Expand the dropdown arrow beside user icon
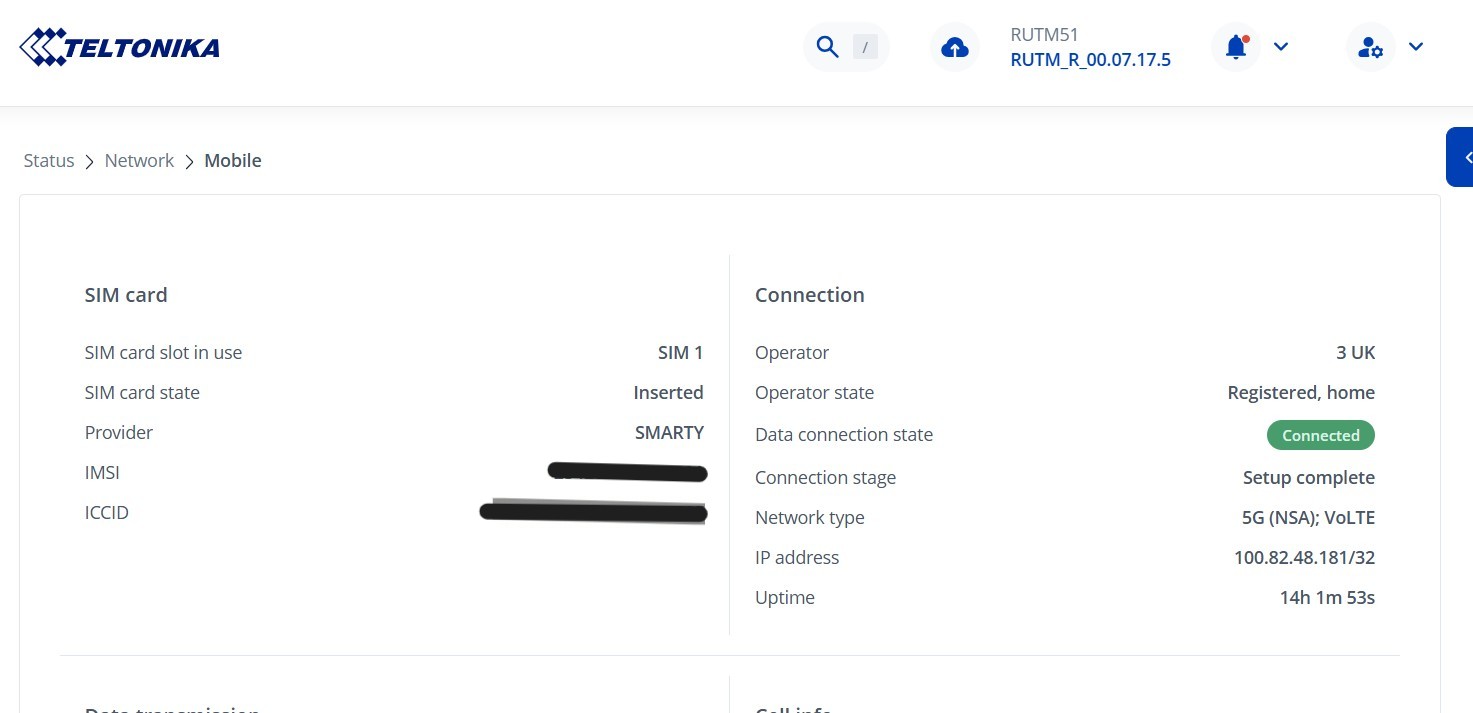The width and height of the screenshot is (1473, 713). coord(1416,47)
